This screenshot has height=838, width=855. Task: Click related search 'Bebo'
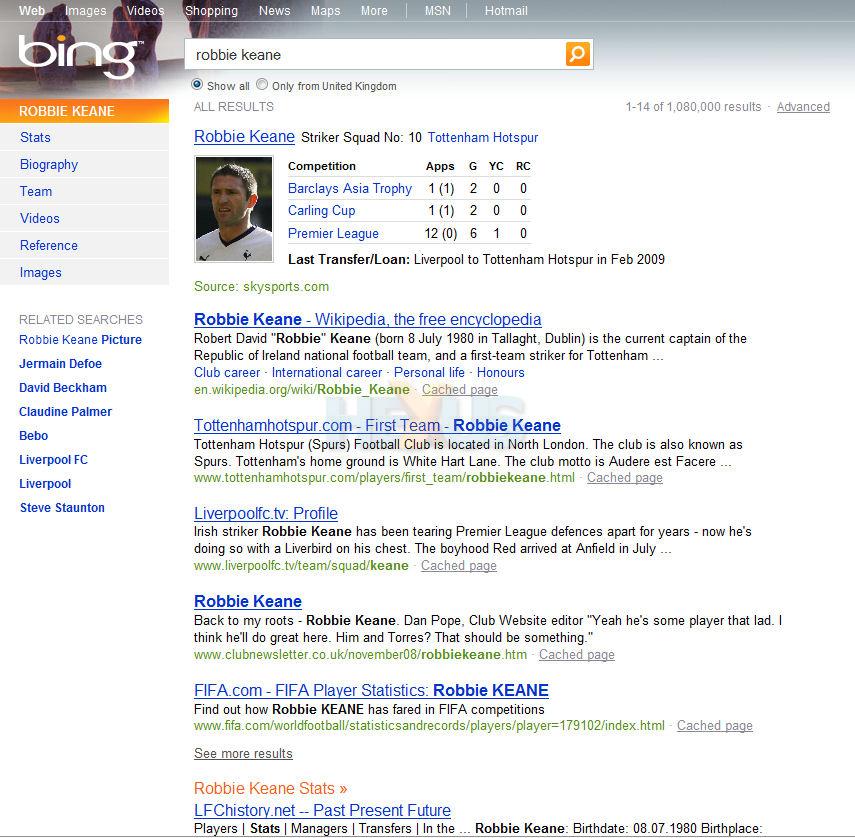coord(33,436)
